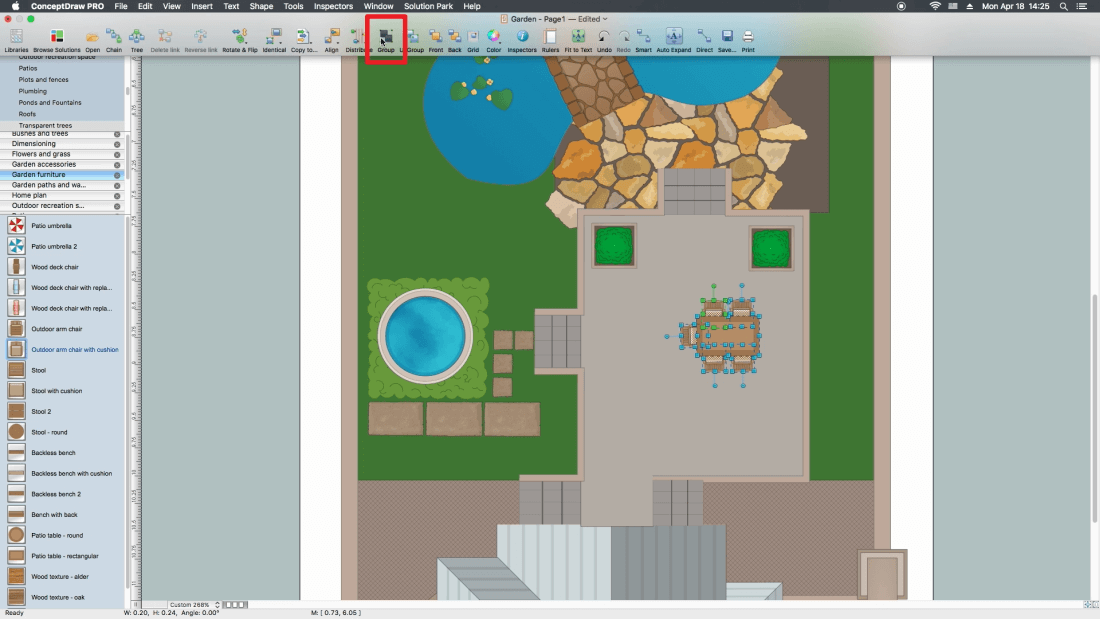
Task: Open the Inspectors menu
Action: [x=333, y=6]
